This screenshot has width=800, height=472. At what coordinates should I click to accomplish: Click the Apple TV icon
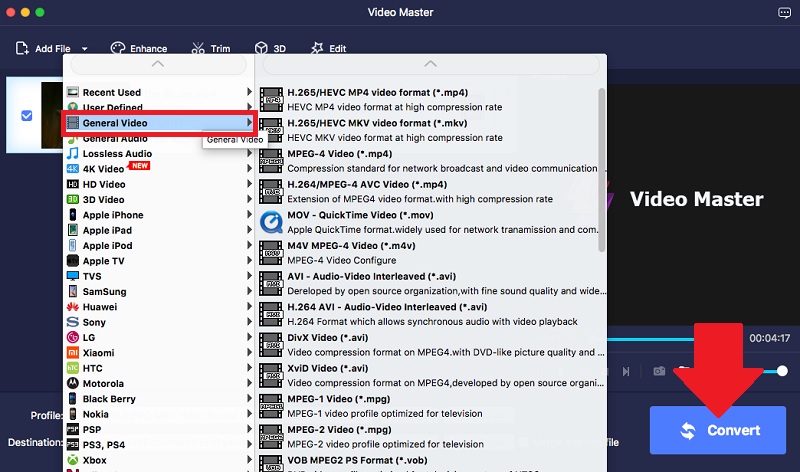73,261
